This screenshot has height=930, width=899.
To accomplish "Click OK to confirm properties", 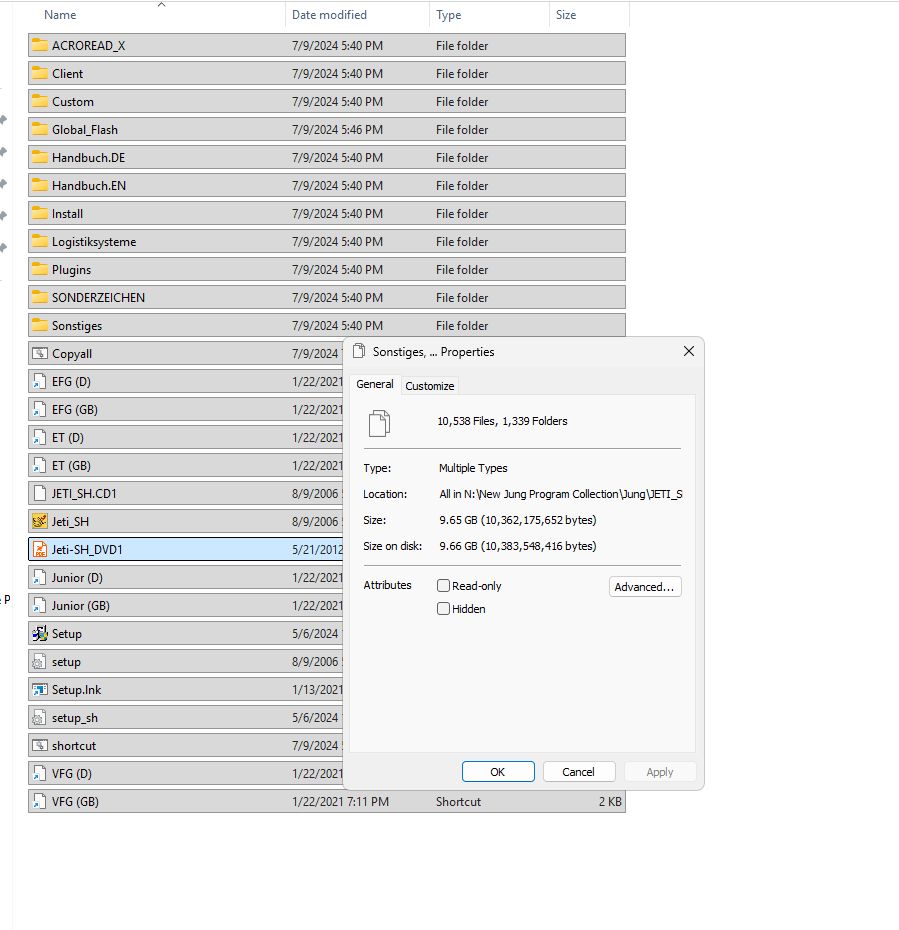I will pos(497,771).
